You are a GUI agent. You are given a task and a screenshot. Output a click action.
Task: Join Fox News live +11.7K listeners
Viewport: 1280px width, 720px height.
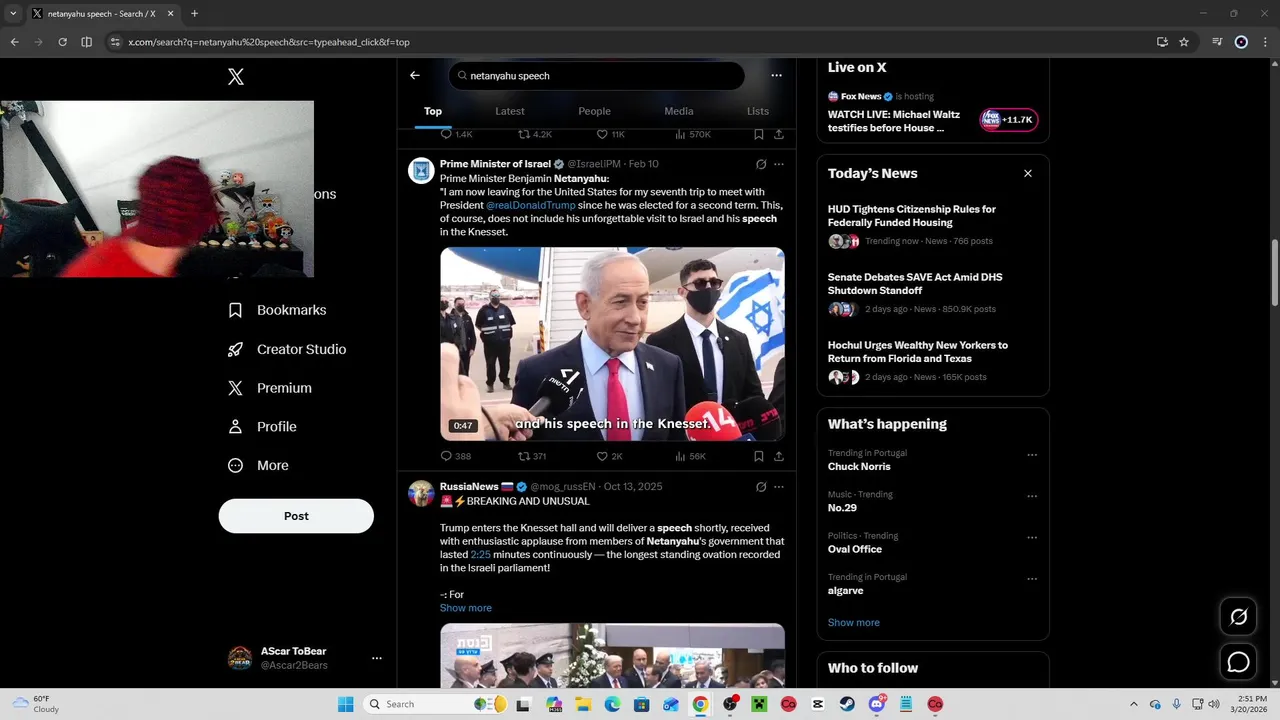click(x=1008, y=120)
